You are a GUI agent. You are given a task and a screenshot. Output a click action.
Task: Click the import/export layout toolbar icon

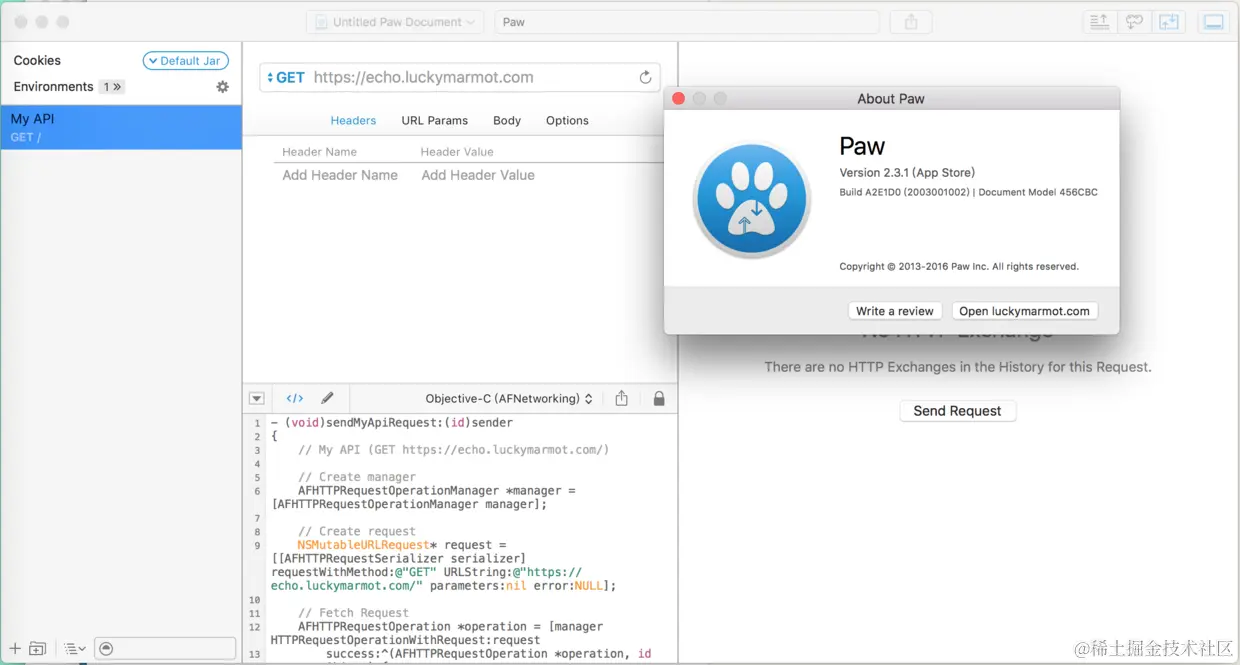[x=1169, y=22]
